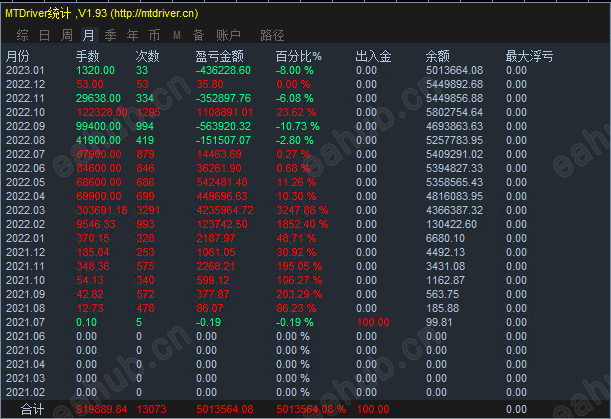Select the 2022.03 month row
The height and width of the screenshot is (419, 611).
click(x=306, y=210)
